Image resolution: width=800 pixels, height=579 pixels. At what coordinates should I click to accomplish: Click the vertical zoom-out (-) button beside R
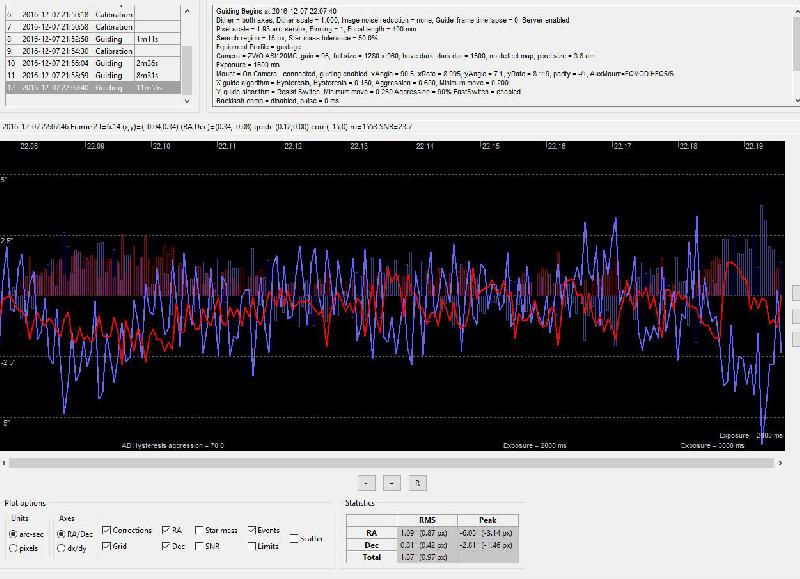tap(391, 483)
